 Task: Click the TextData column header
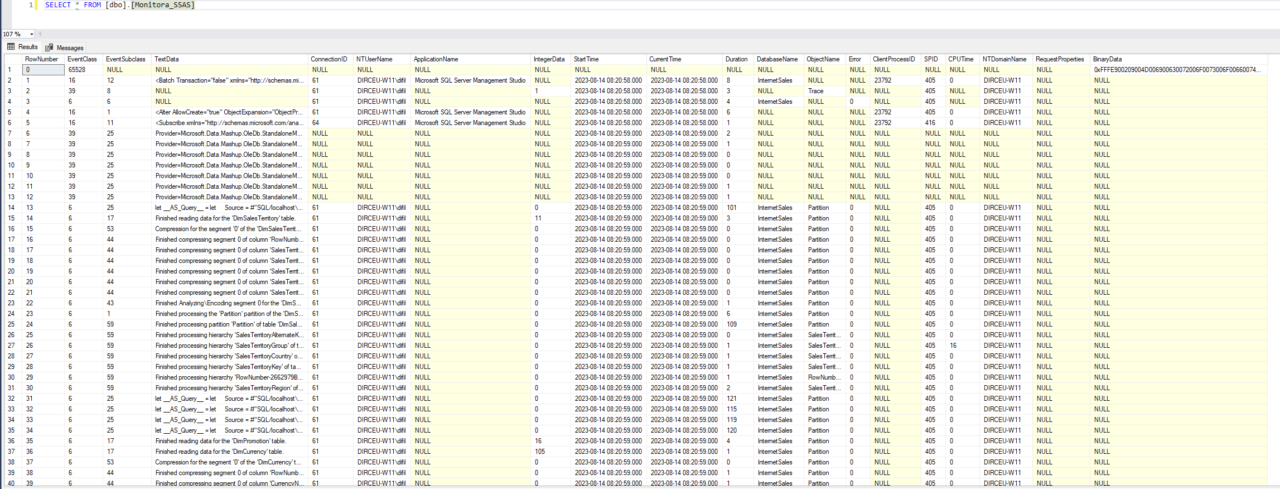tap(167, 60)
